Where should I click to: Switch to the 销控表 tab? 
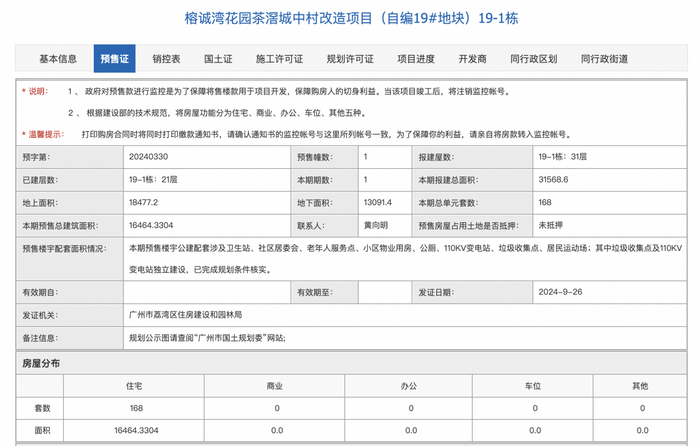[166, 58]
